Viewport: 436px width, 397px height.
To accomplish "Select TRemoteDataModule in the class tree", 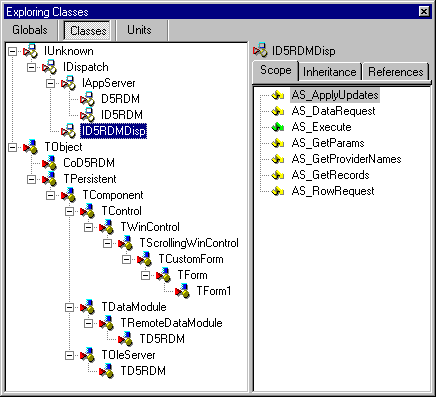I will [171, 323].
